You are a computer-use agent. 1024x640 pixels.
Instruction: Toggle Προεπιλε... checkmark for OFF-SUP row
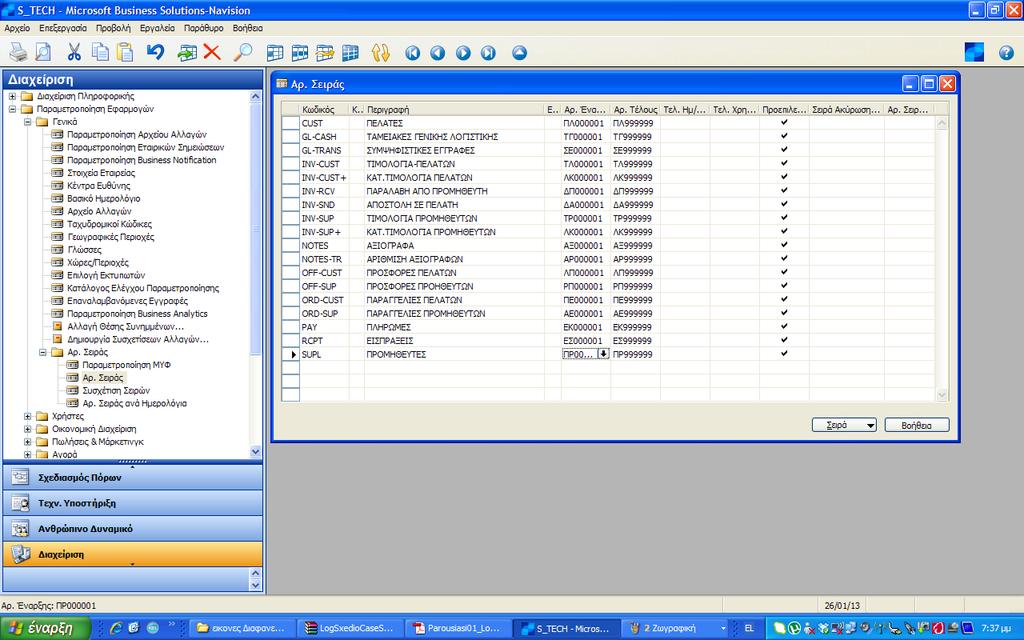point(784,285)
